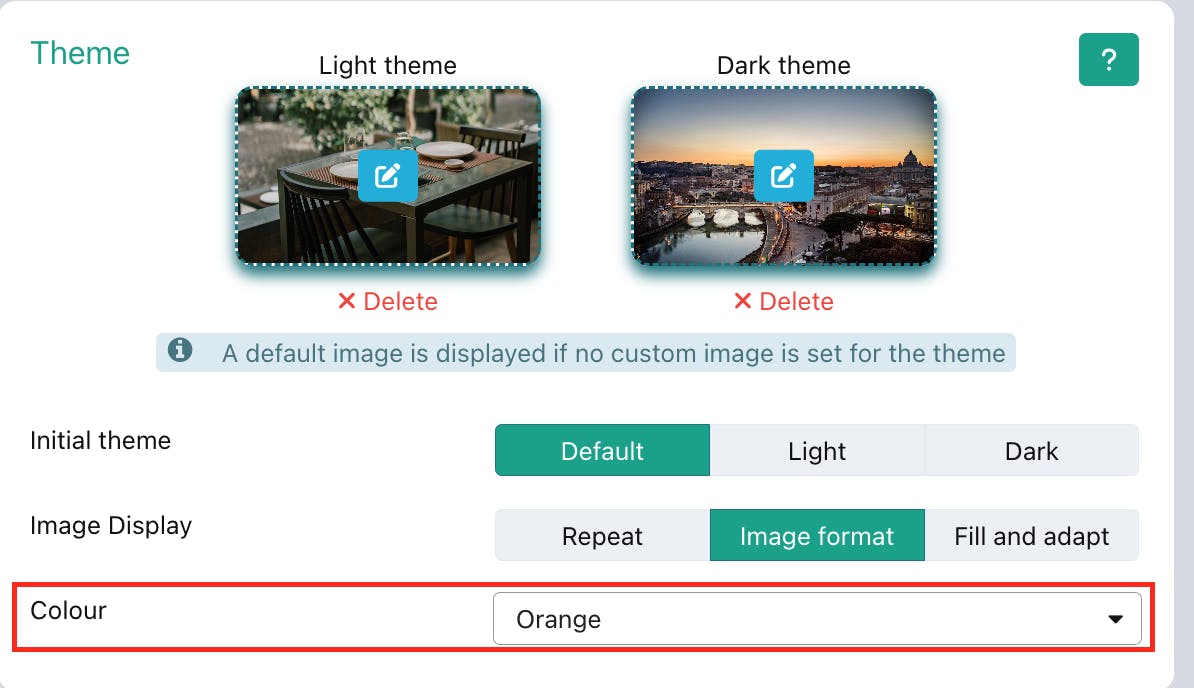This screenshot has height=688, width=1194.
Task: Click the Theme section heading
Action: pos(80,53)
